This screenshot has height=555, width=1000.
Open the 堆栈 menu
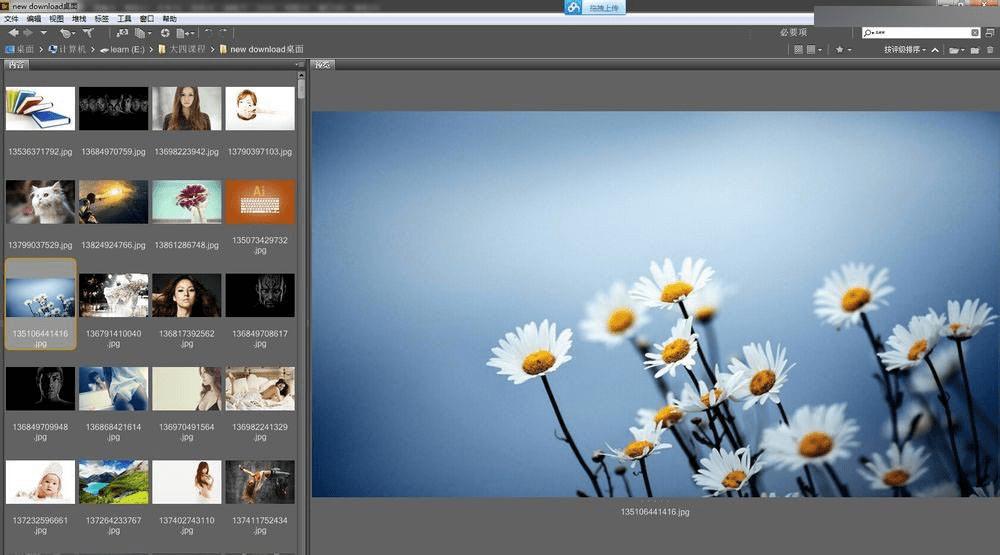click(x=79, y=19)
